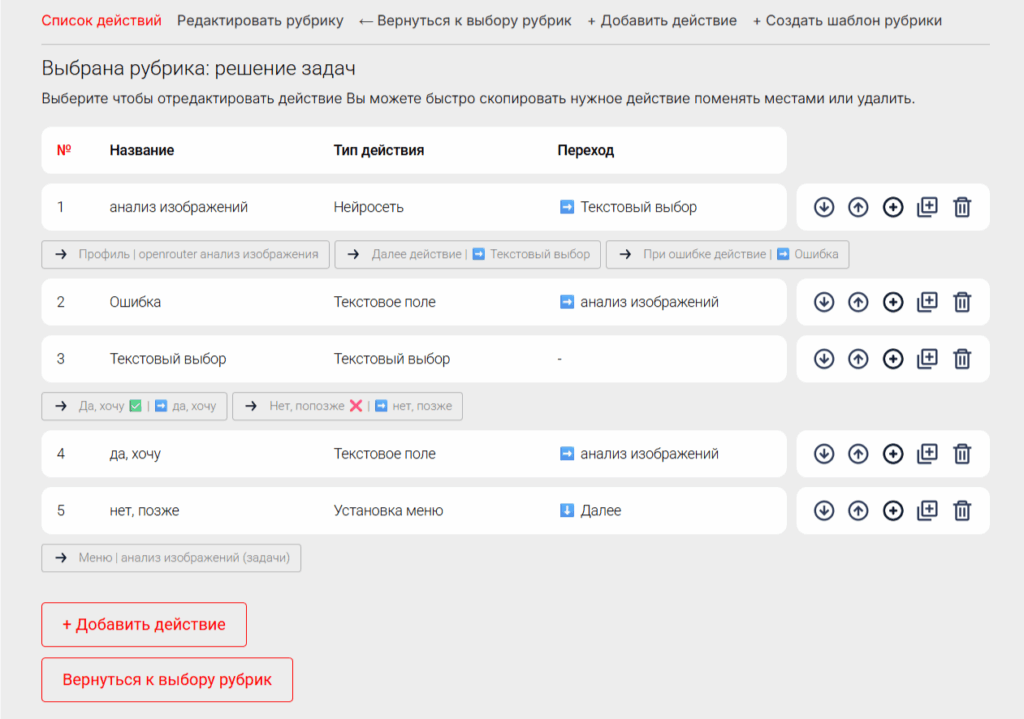The height and width of the screenshot is (719, 1024).
Task: Add action after 'нет, позже' row
Action: [893, 511]
